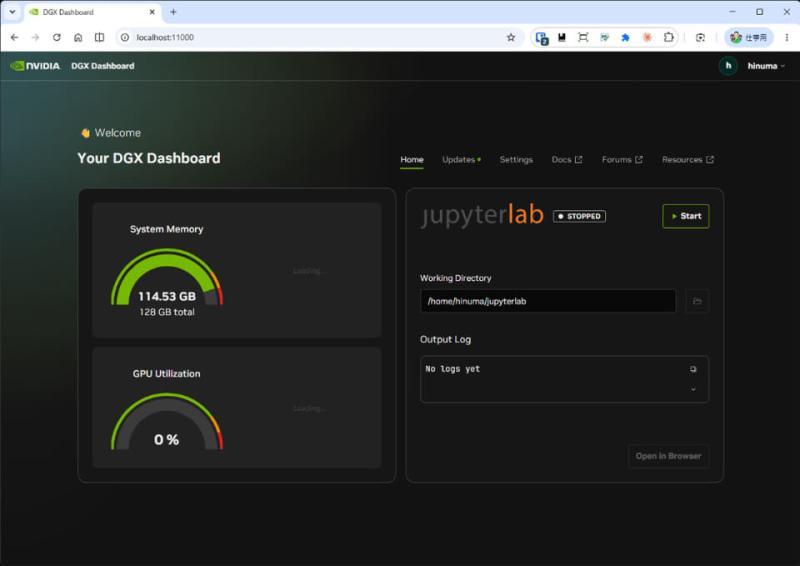
Task: Go back with browser back arrow
Action: [x=14, y=37]
